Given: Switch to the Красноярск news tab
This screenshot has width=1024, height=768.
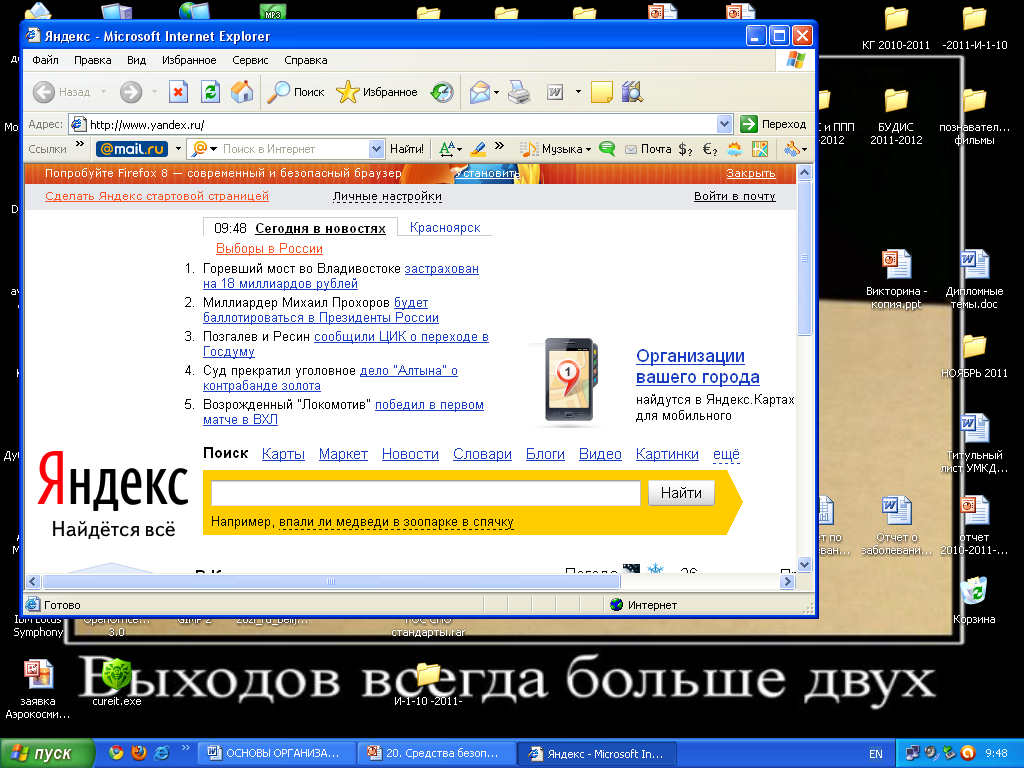Looking at the screenshot, I should coord(445,227).
